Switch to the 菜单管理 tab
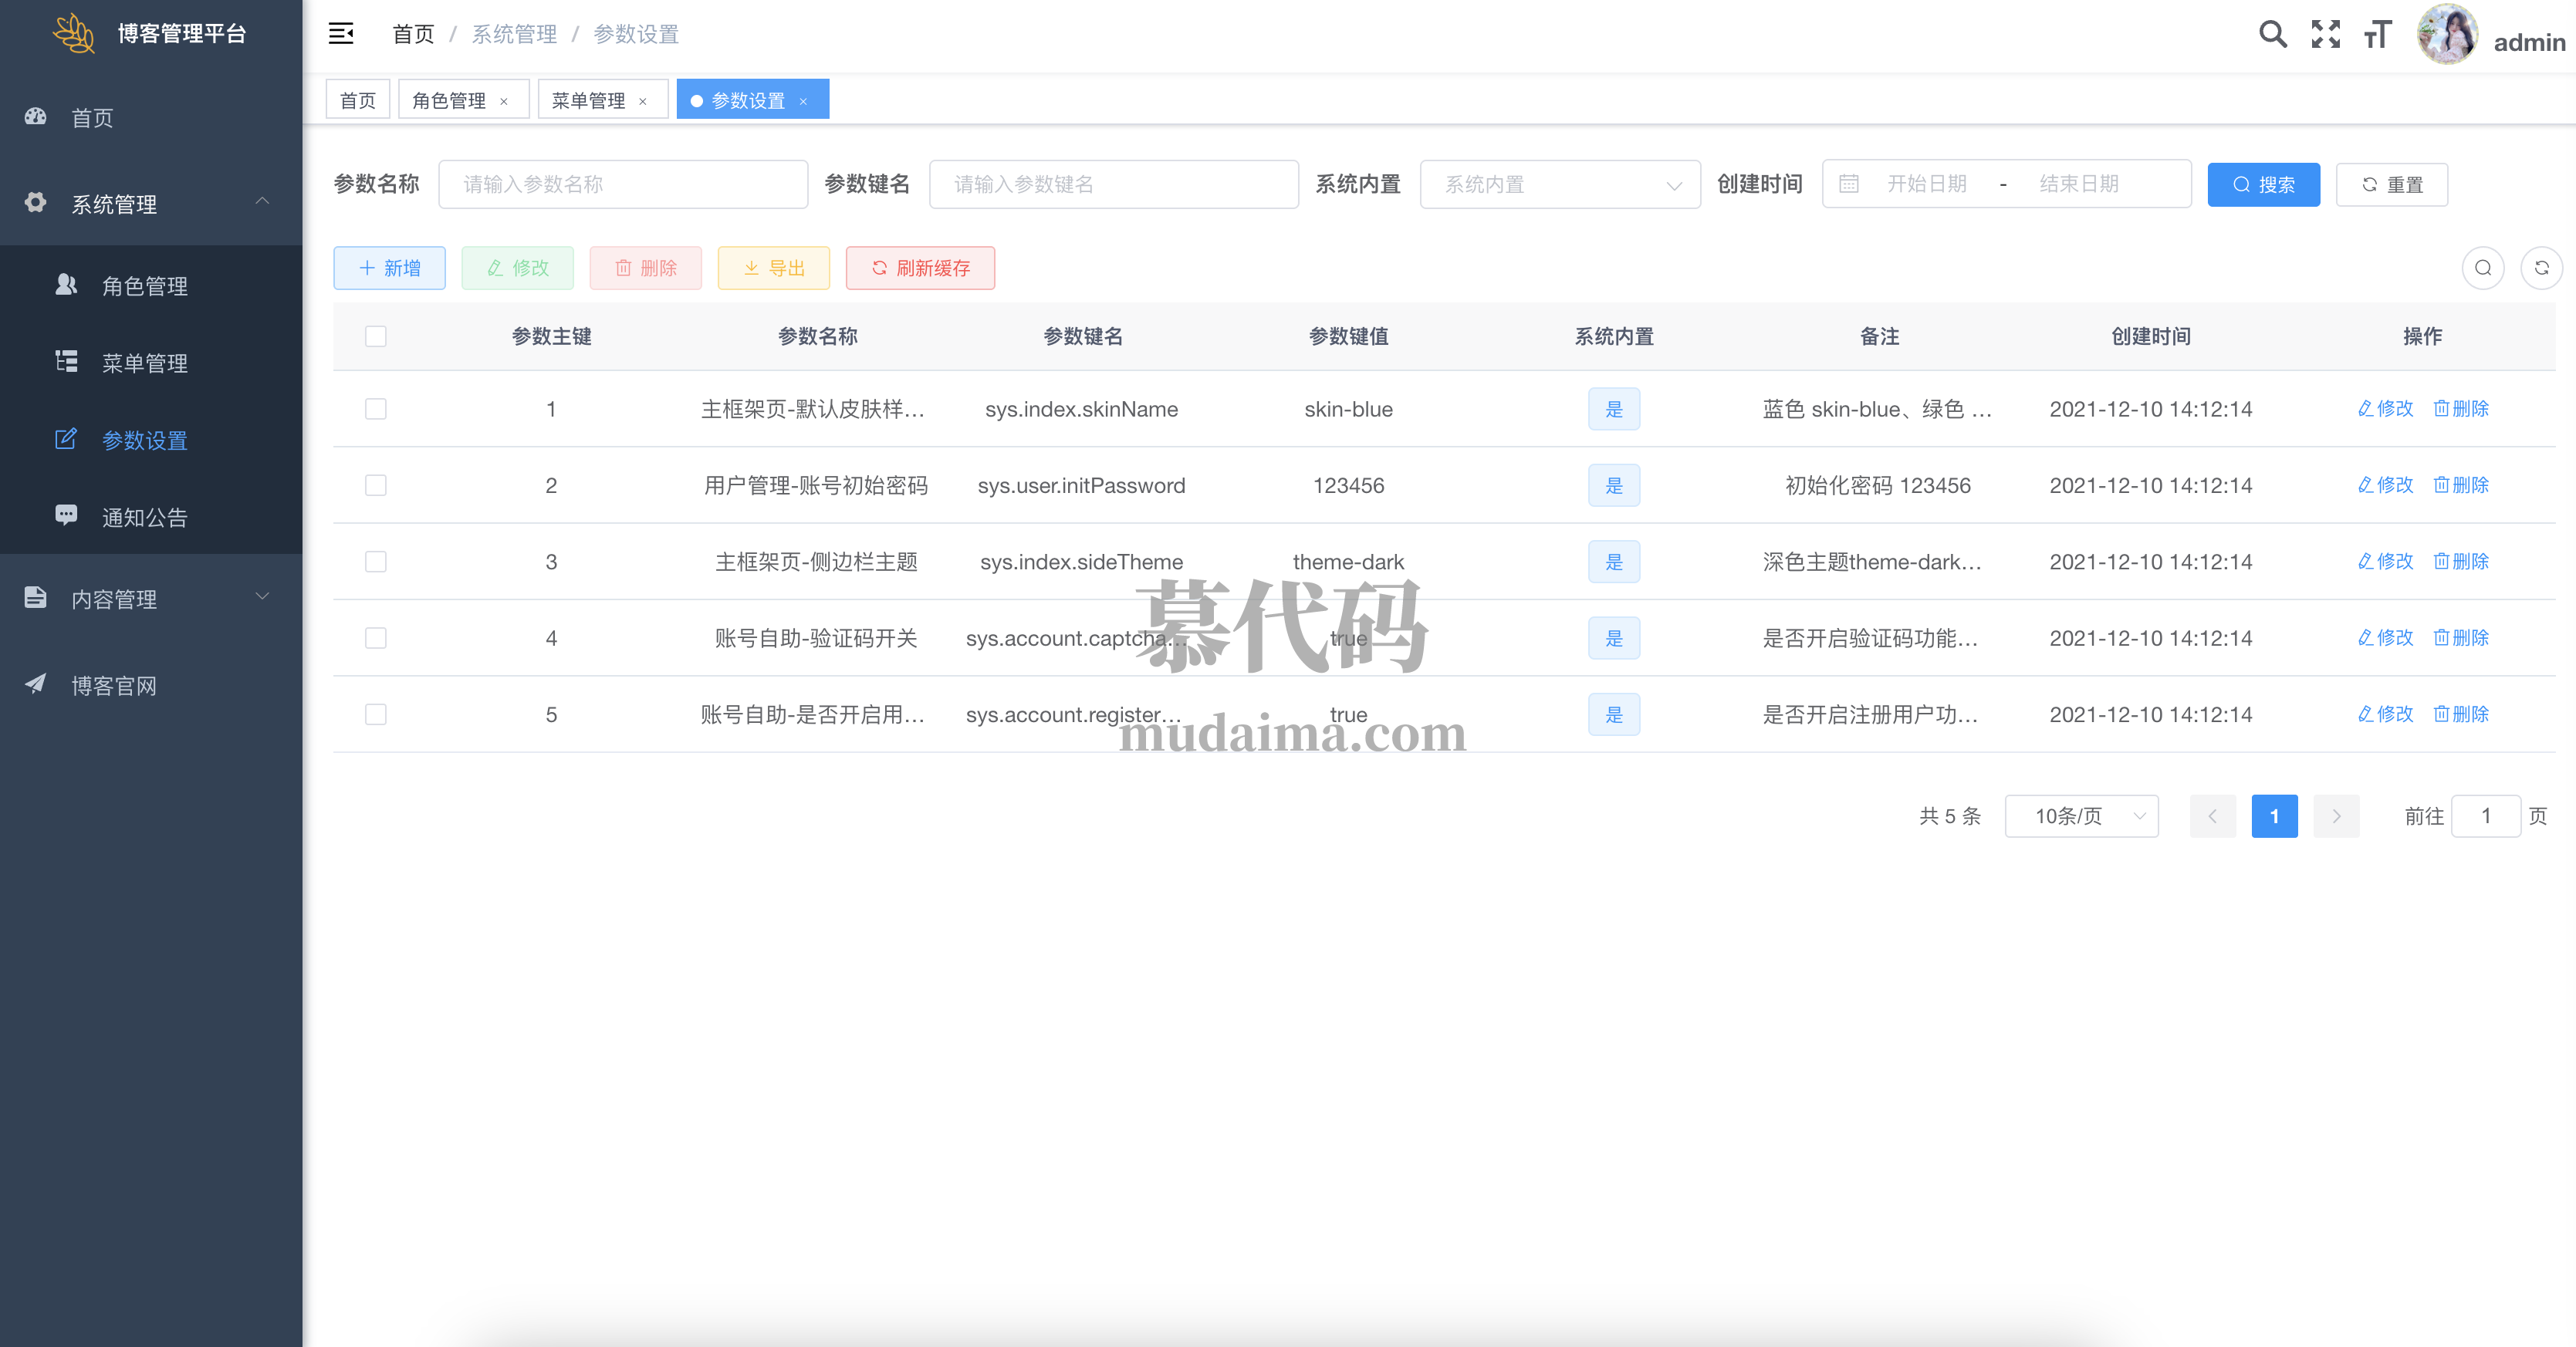The width and height of the screenshot is (2576, 1347). (588, 101)
